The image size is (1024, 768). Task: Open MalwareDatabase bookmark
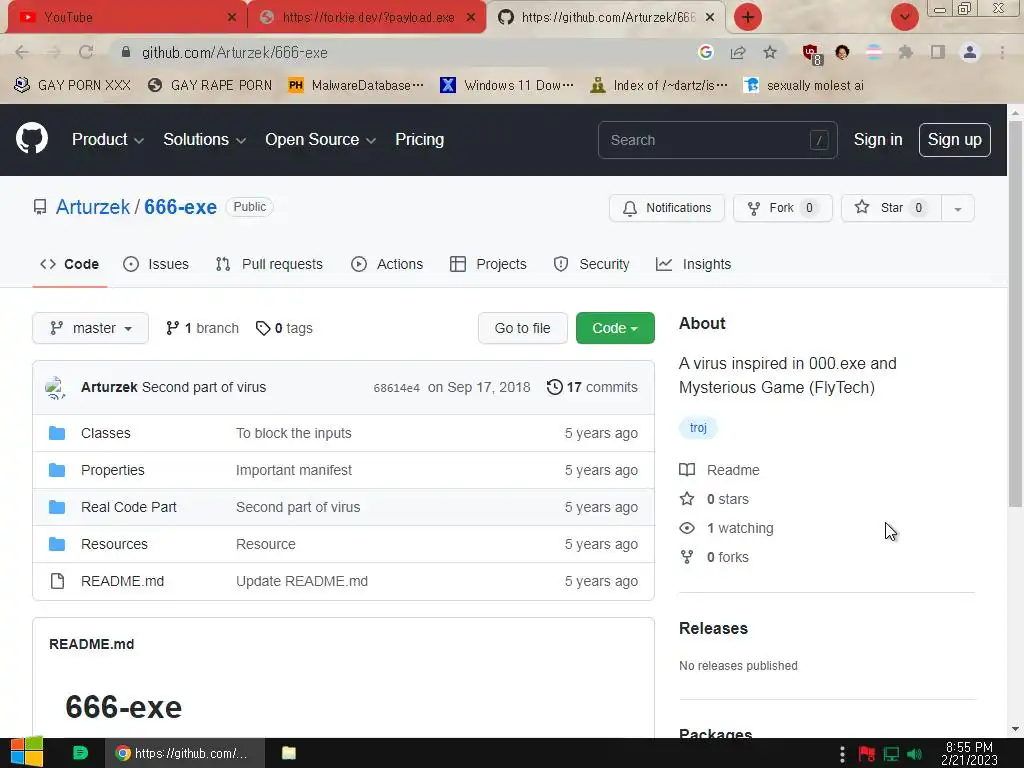pos(356,86)
